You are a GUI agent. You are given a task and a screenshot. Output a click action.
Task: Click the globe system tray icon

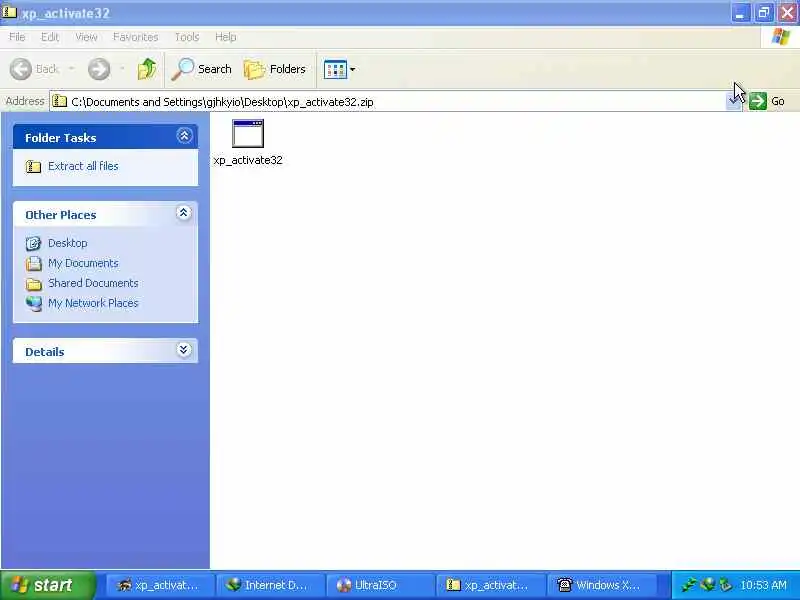pyautogui.click(x=707, y=585)
